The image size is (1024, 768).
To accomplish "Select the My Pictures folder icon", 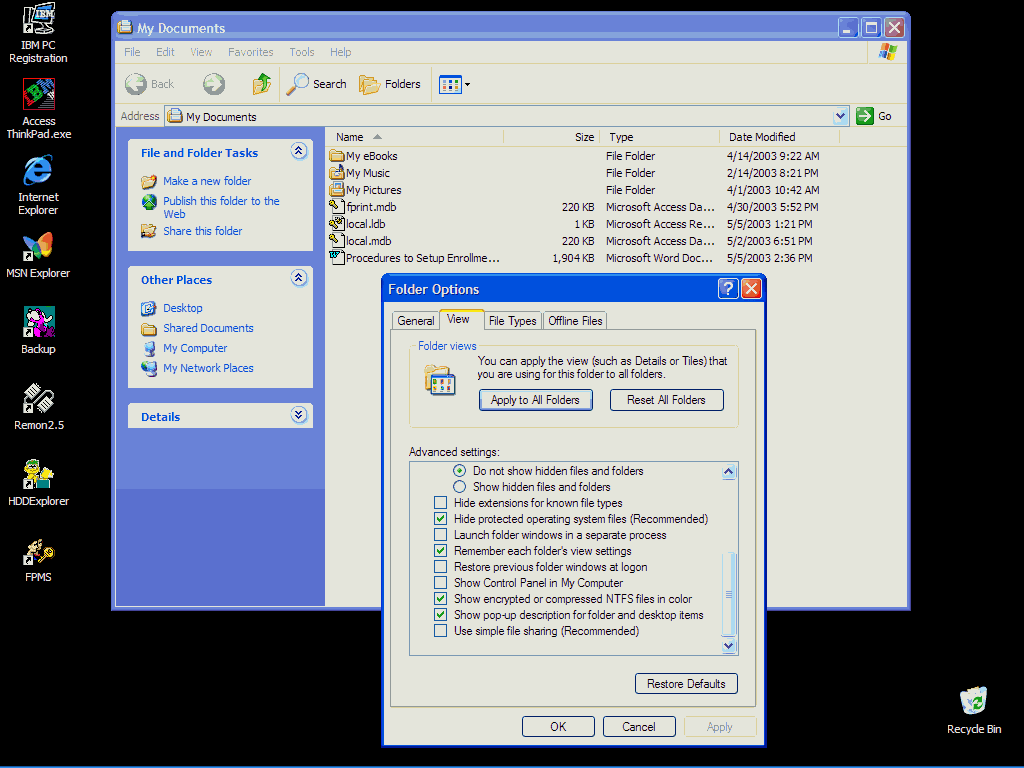I will 337,189.
